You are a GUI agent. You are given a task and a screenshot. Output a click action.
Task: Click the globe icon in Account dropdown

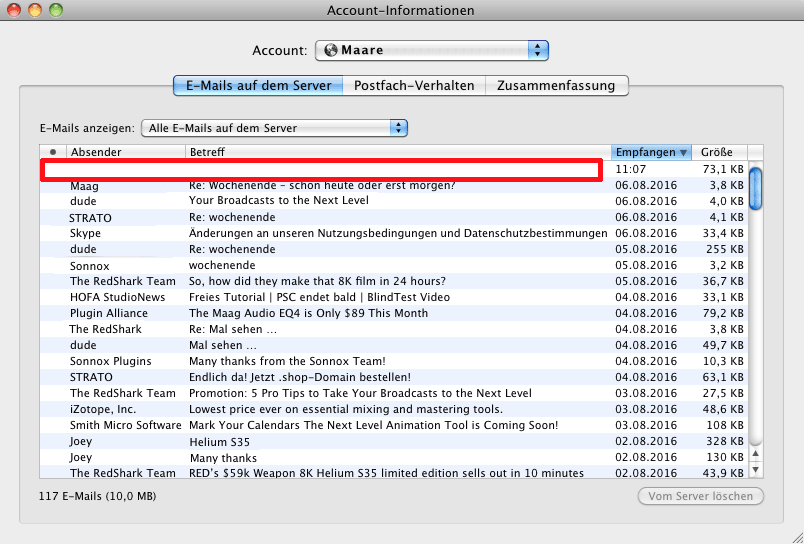[331, 50]
